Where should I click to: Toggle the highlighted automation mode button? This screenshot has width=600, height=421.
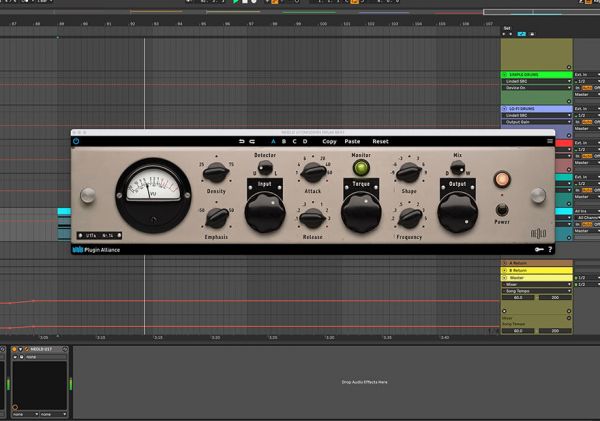(x=522, y=34)
